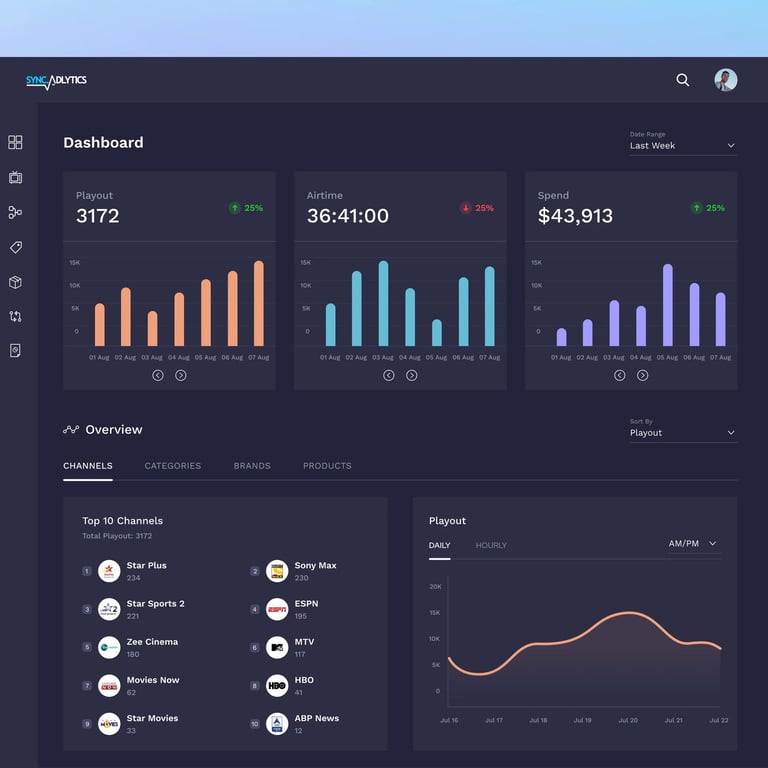This screenshot has width=768, height=768.
Task: Open the report document sidebar icon
Action: click(15, 351)
